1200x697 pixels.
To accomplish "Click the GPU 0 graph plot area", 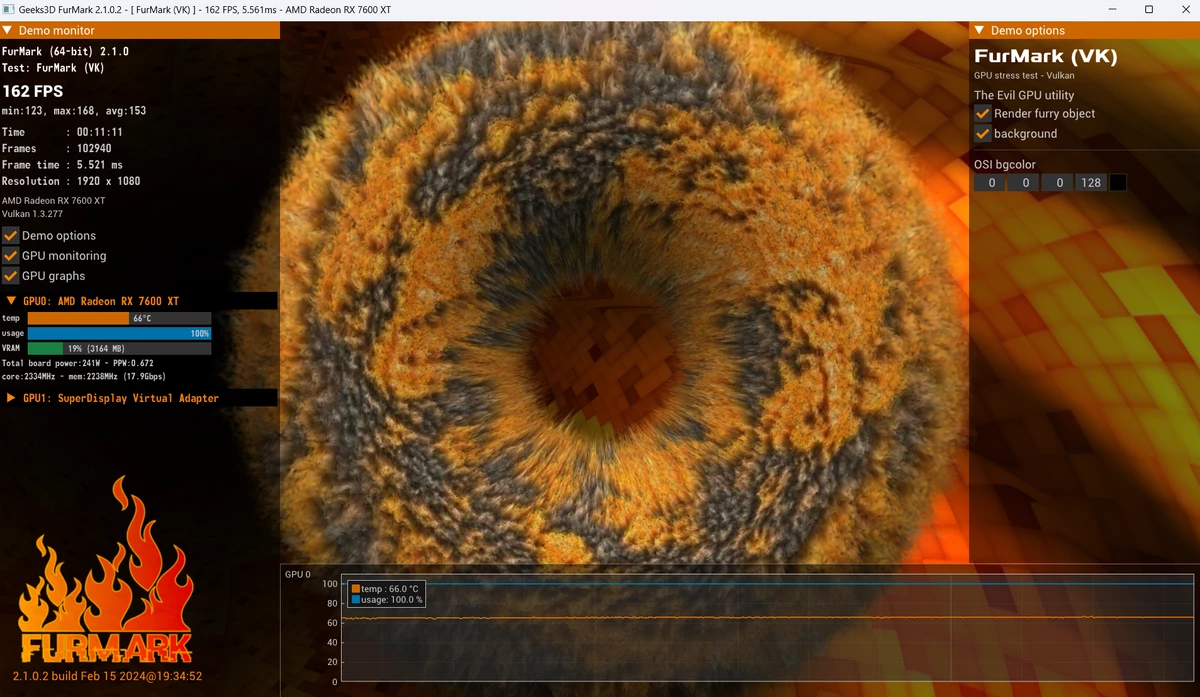I will 767,630.
